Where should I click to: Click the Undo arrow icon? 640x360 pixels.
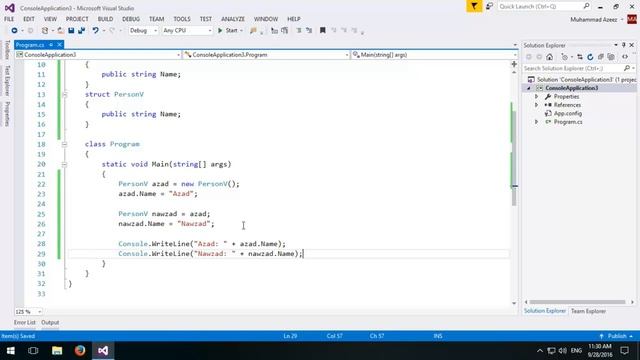click(95, 31)
